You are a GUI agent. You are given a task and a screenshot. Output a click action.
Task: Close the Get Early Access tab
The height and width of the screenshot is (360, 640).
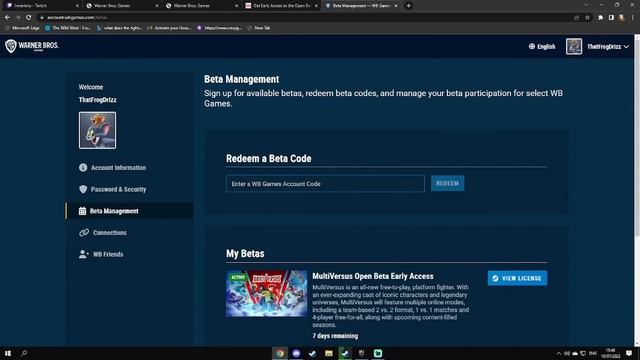(x=316, y=6)
